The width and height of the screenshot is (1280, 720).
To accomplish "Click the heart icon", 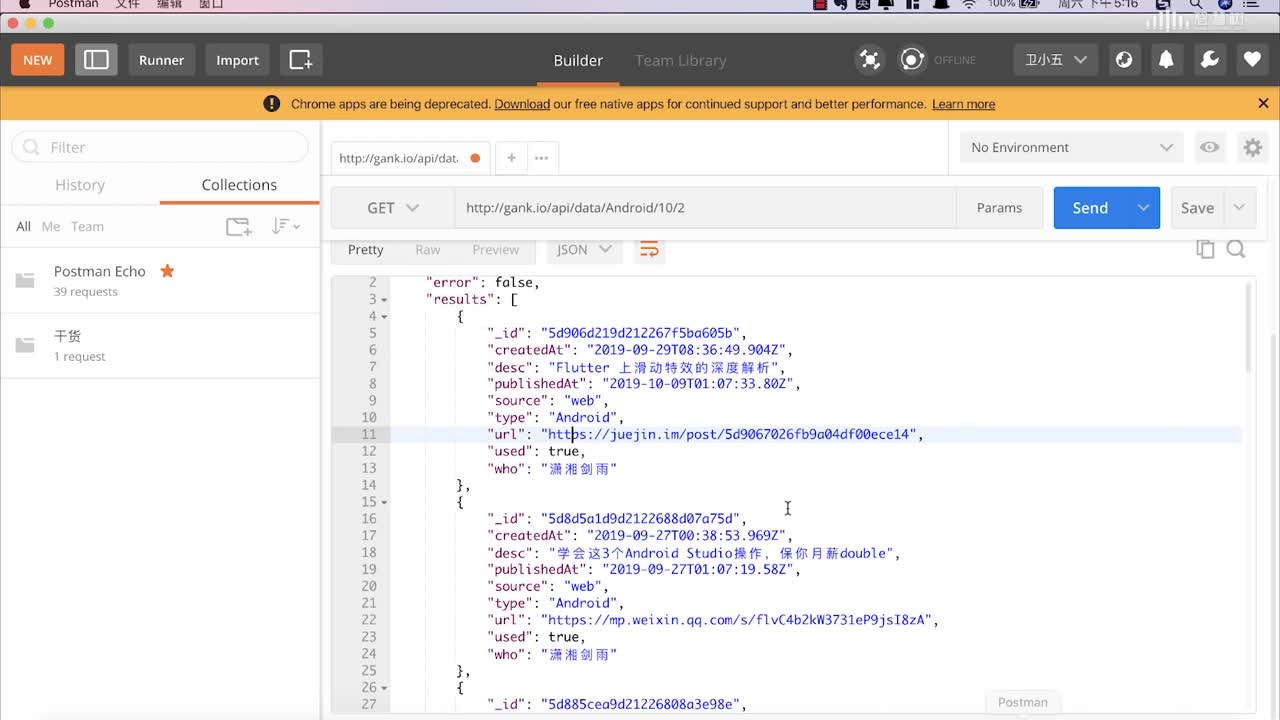I will pyautogui.click(x=1252, y=60).
